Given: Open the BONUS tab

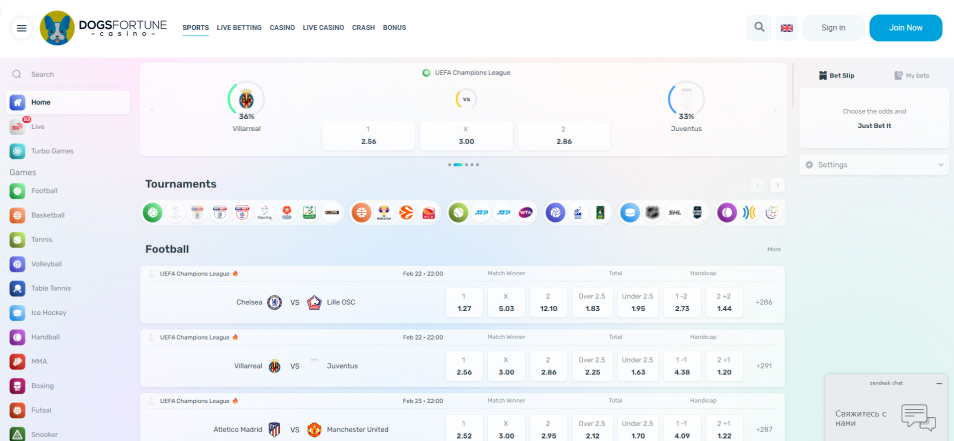Looking at the screenshot, I should point(394,28).
